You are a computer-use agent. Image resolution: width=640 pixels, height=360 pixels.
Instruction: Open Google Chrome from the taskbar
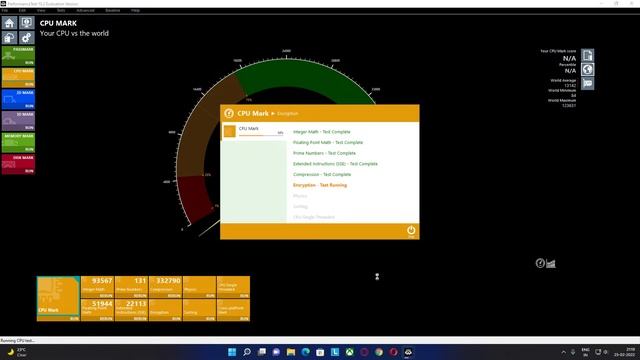pyautogui.click(x=379, y=352)
